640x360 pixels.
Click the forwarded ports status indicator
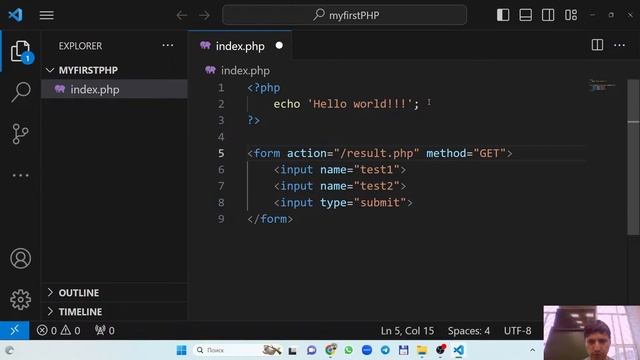pyautogui.click(x=104, y=330)
